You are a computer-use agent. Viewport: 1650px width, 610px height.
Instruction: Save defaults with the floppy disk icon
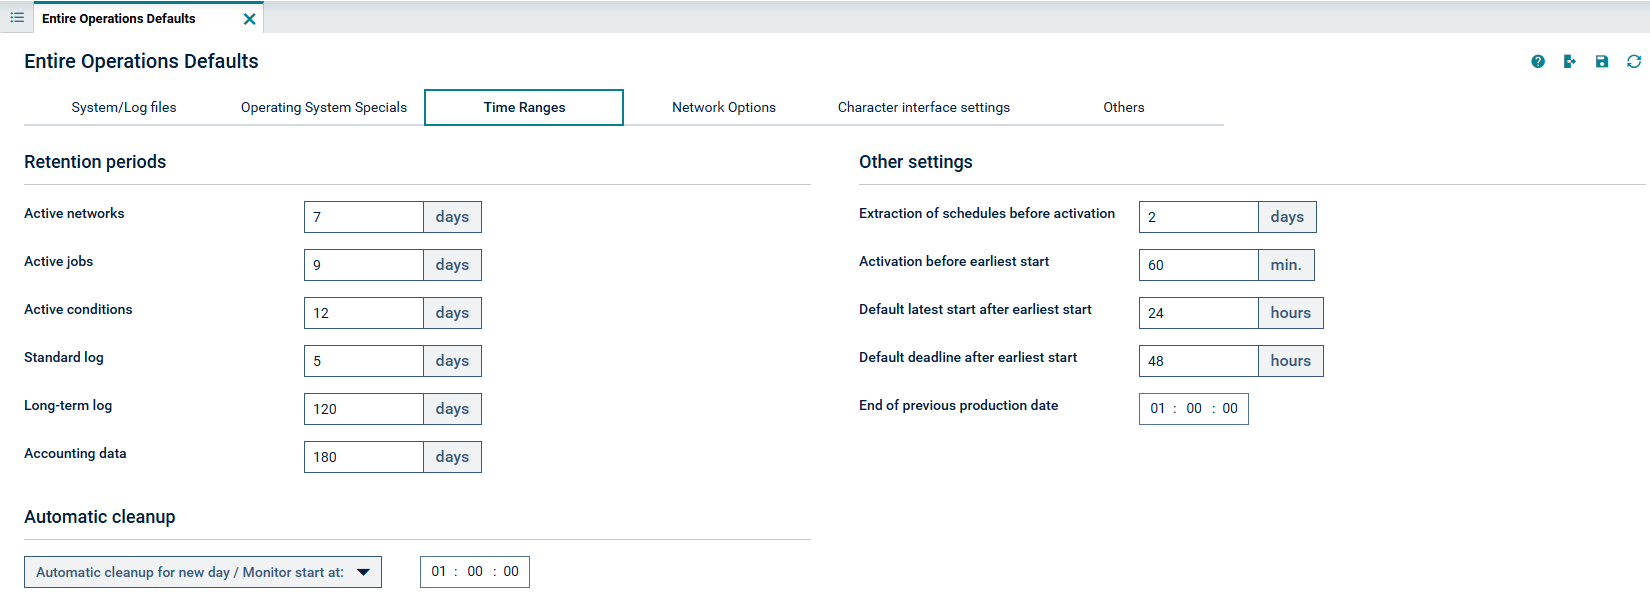(x=1602, y=62)
